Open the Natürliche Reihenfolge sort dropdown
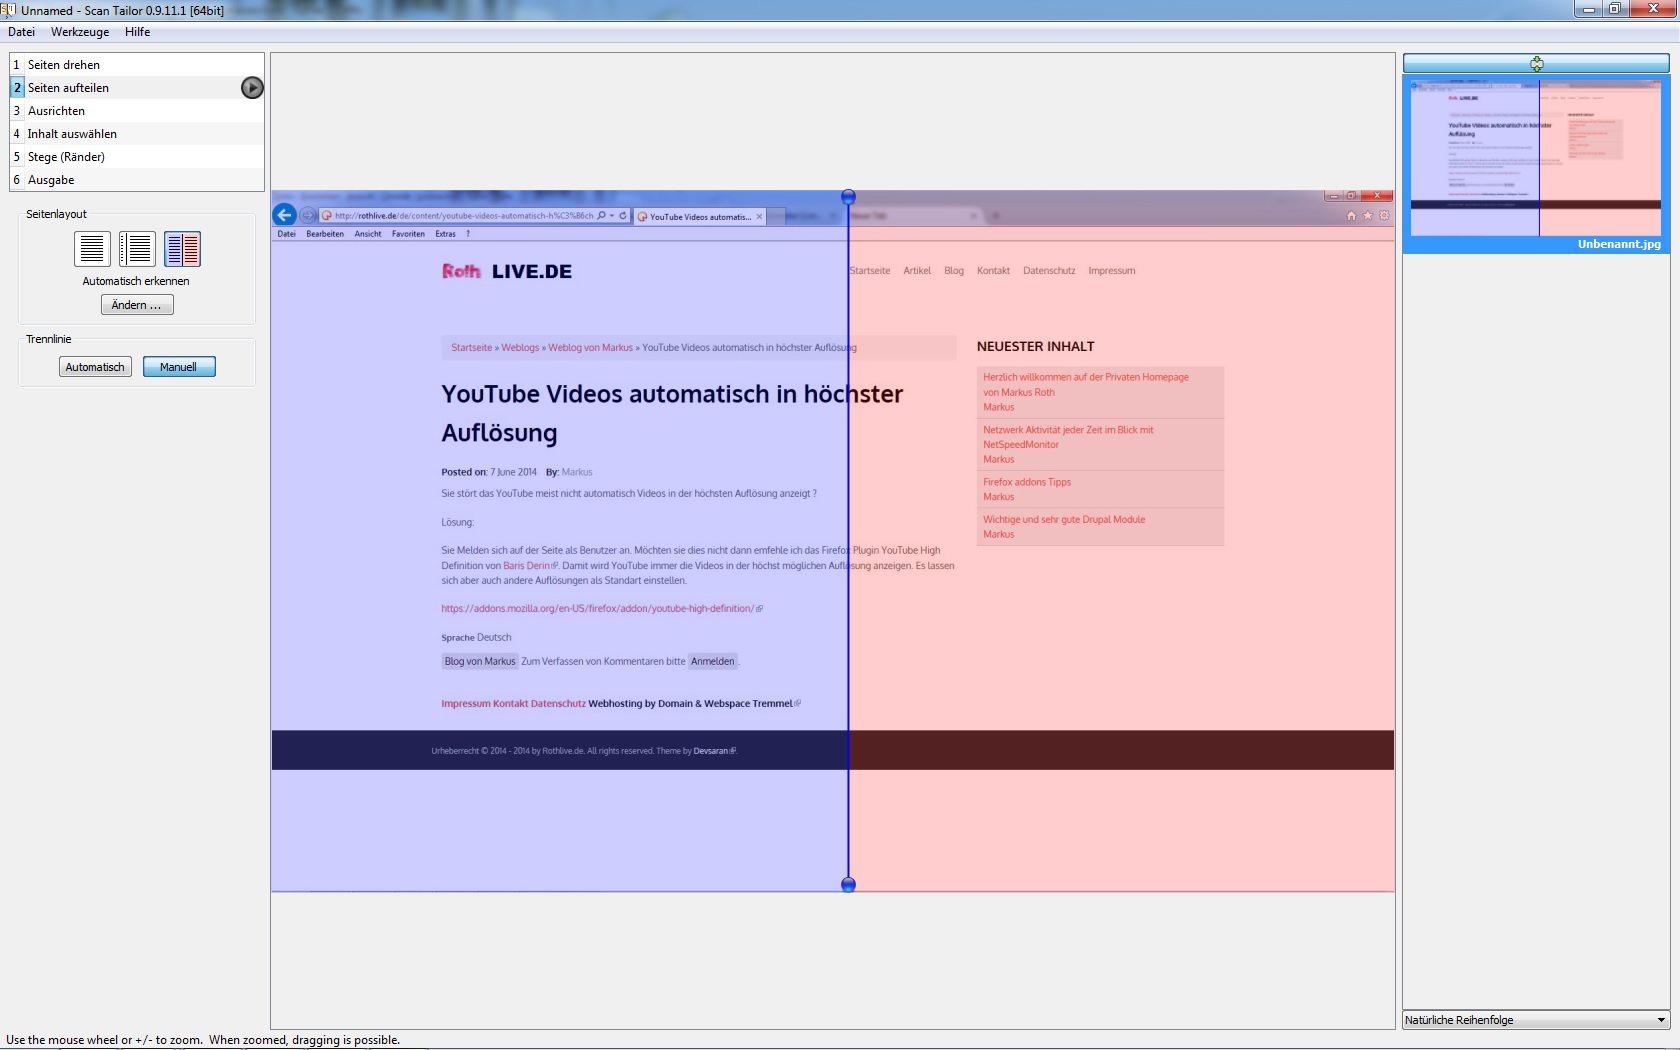This screenshot has width=1680, height=1050. point(1536,1020)
